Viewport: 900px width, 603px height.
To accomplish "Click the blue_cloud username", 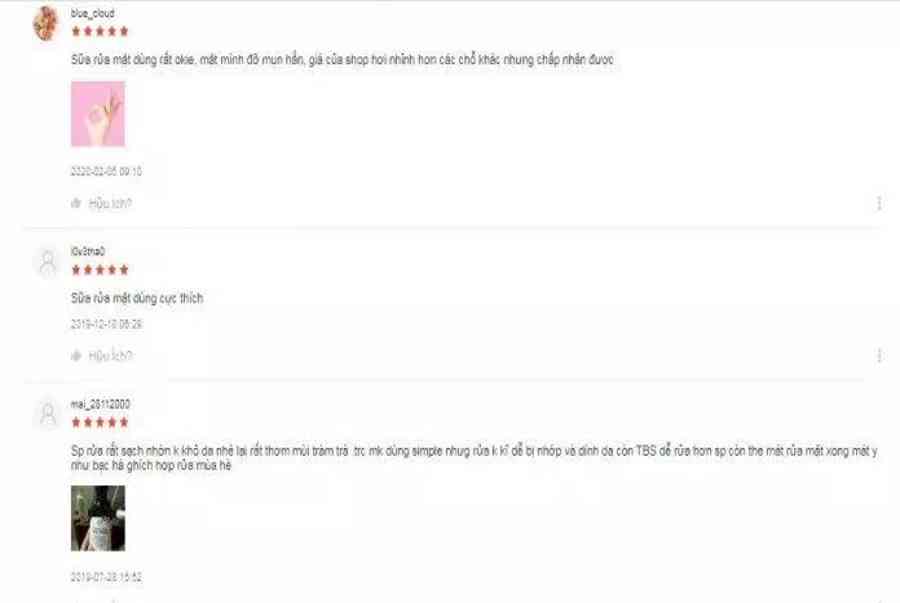I will click(x=92, y=13).
